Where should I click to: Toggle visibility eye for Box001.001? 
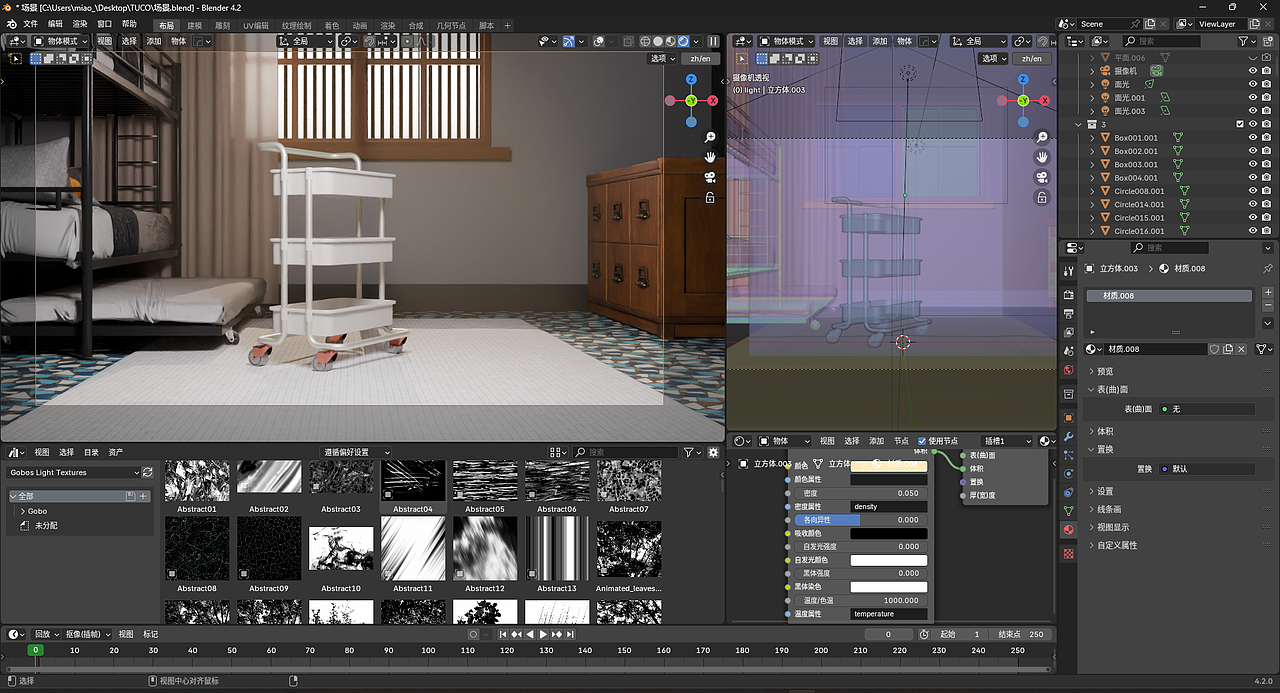pyautogui.click(x=1252, y=137)
